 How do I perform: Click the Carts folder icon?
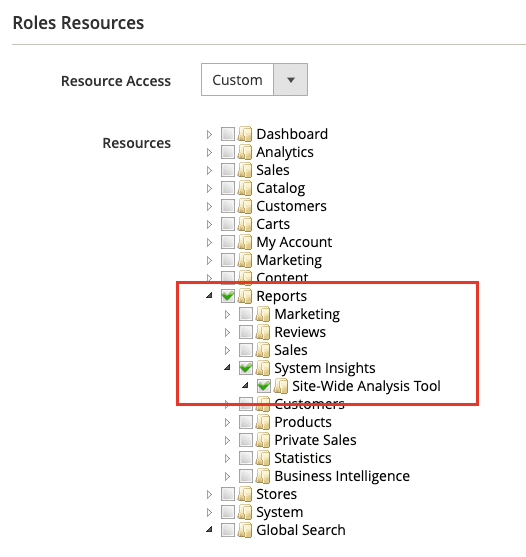(245, 224)
